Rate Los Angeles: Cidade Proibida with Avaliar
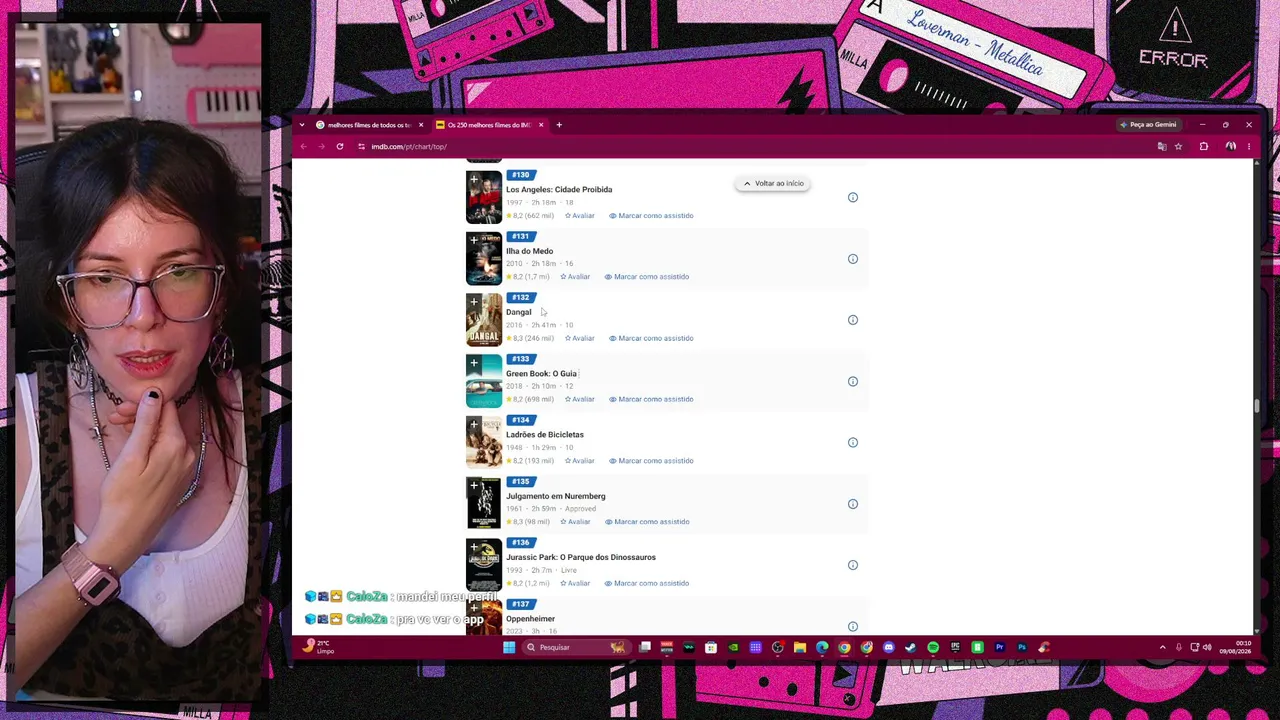This screenshot has height=720, width=1280. point(579,216)
